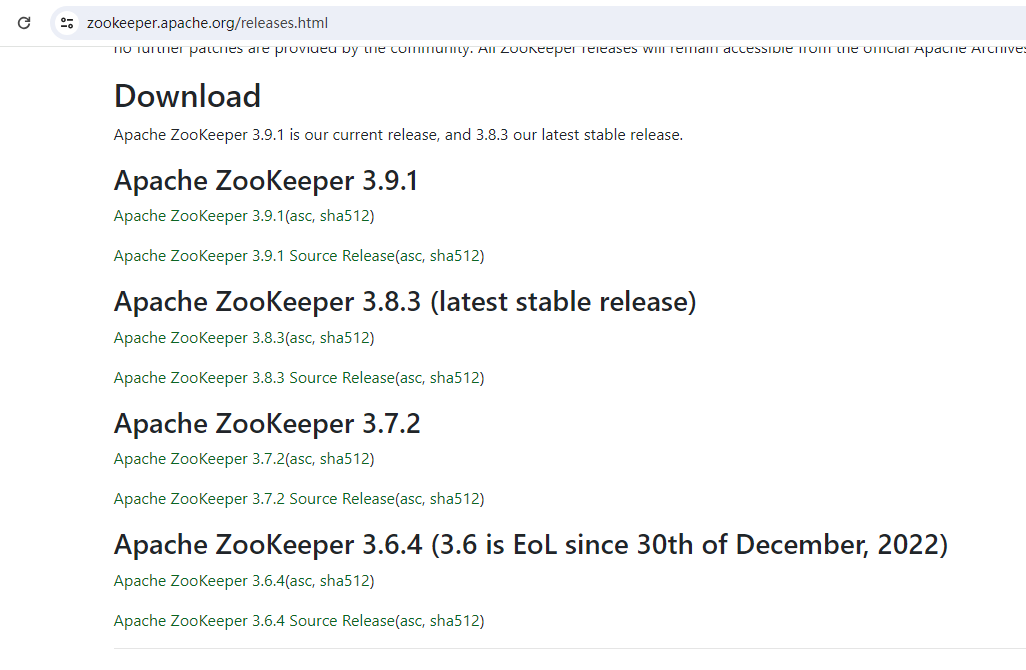1026x670 pixels.
Task: Open asc signature of 3.8.3 Source Release
Action: point(410,378)
